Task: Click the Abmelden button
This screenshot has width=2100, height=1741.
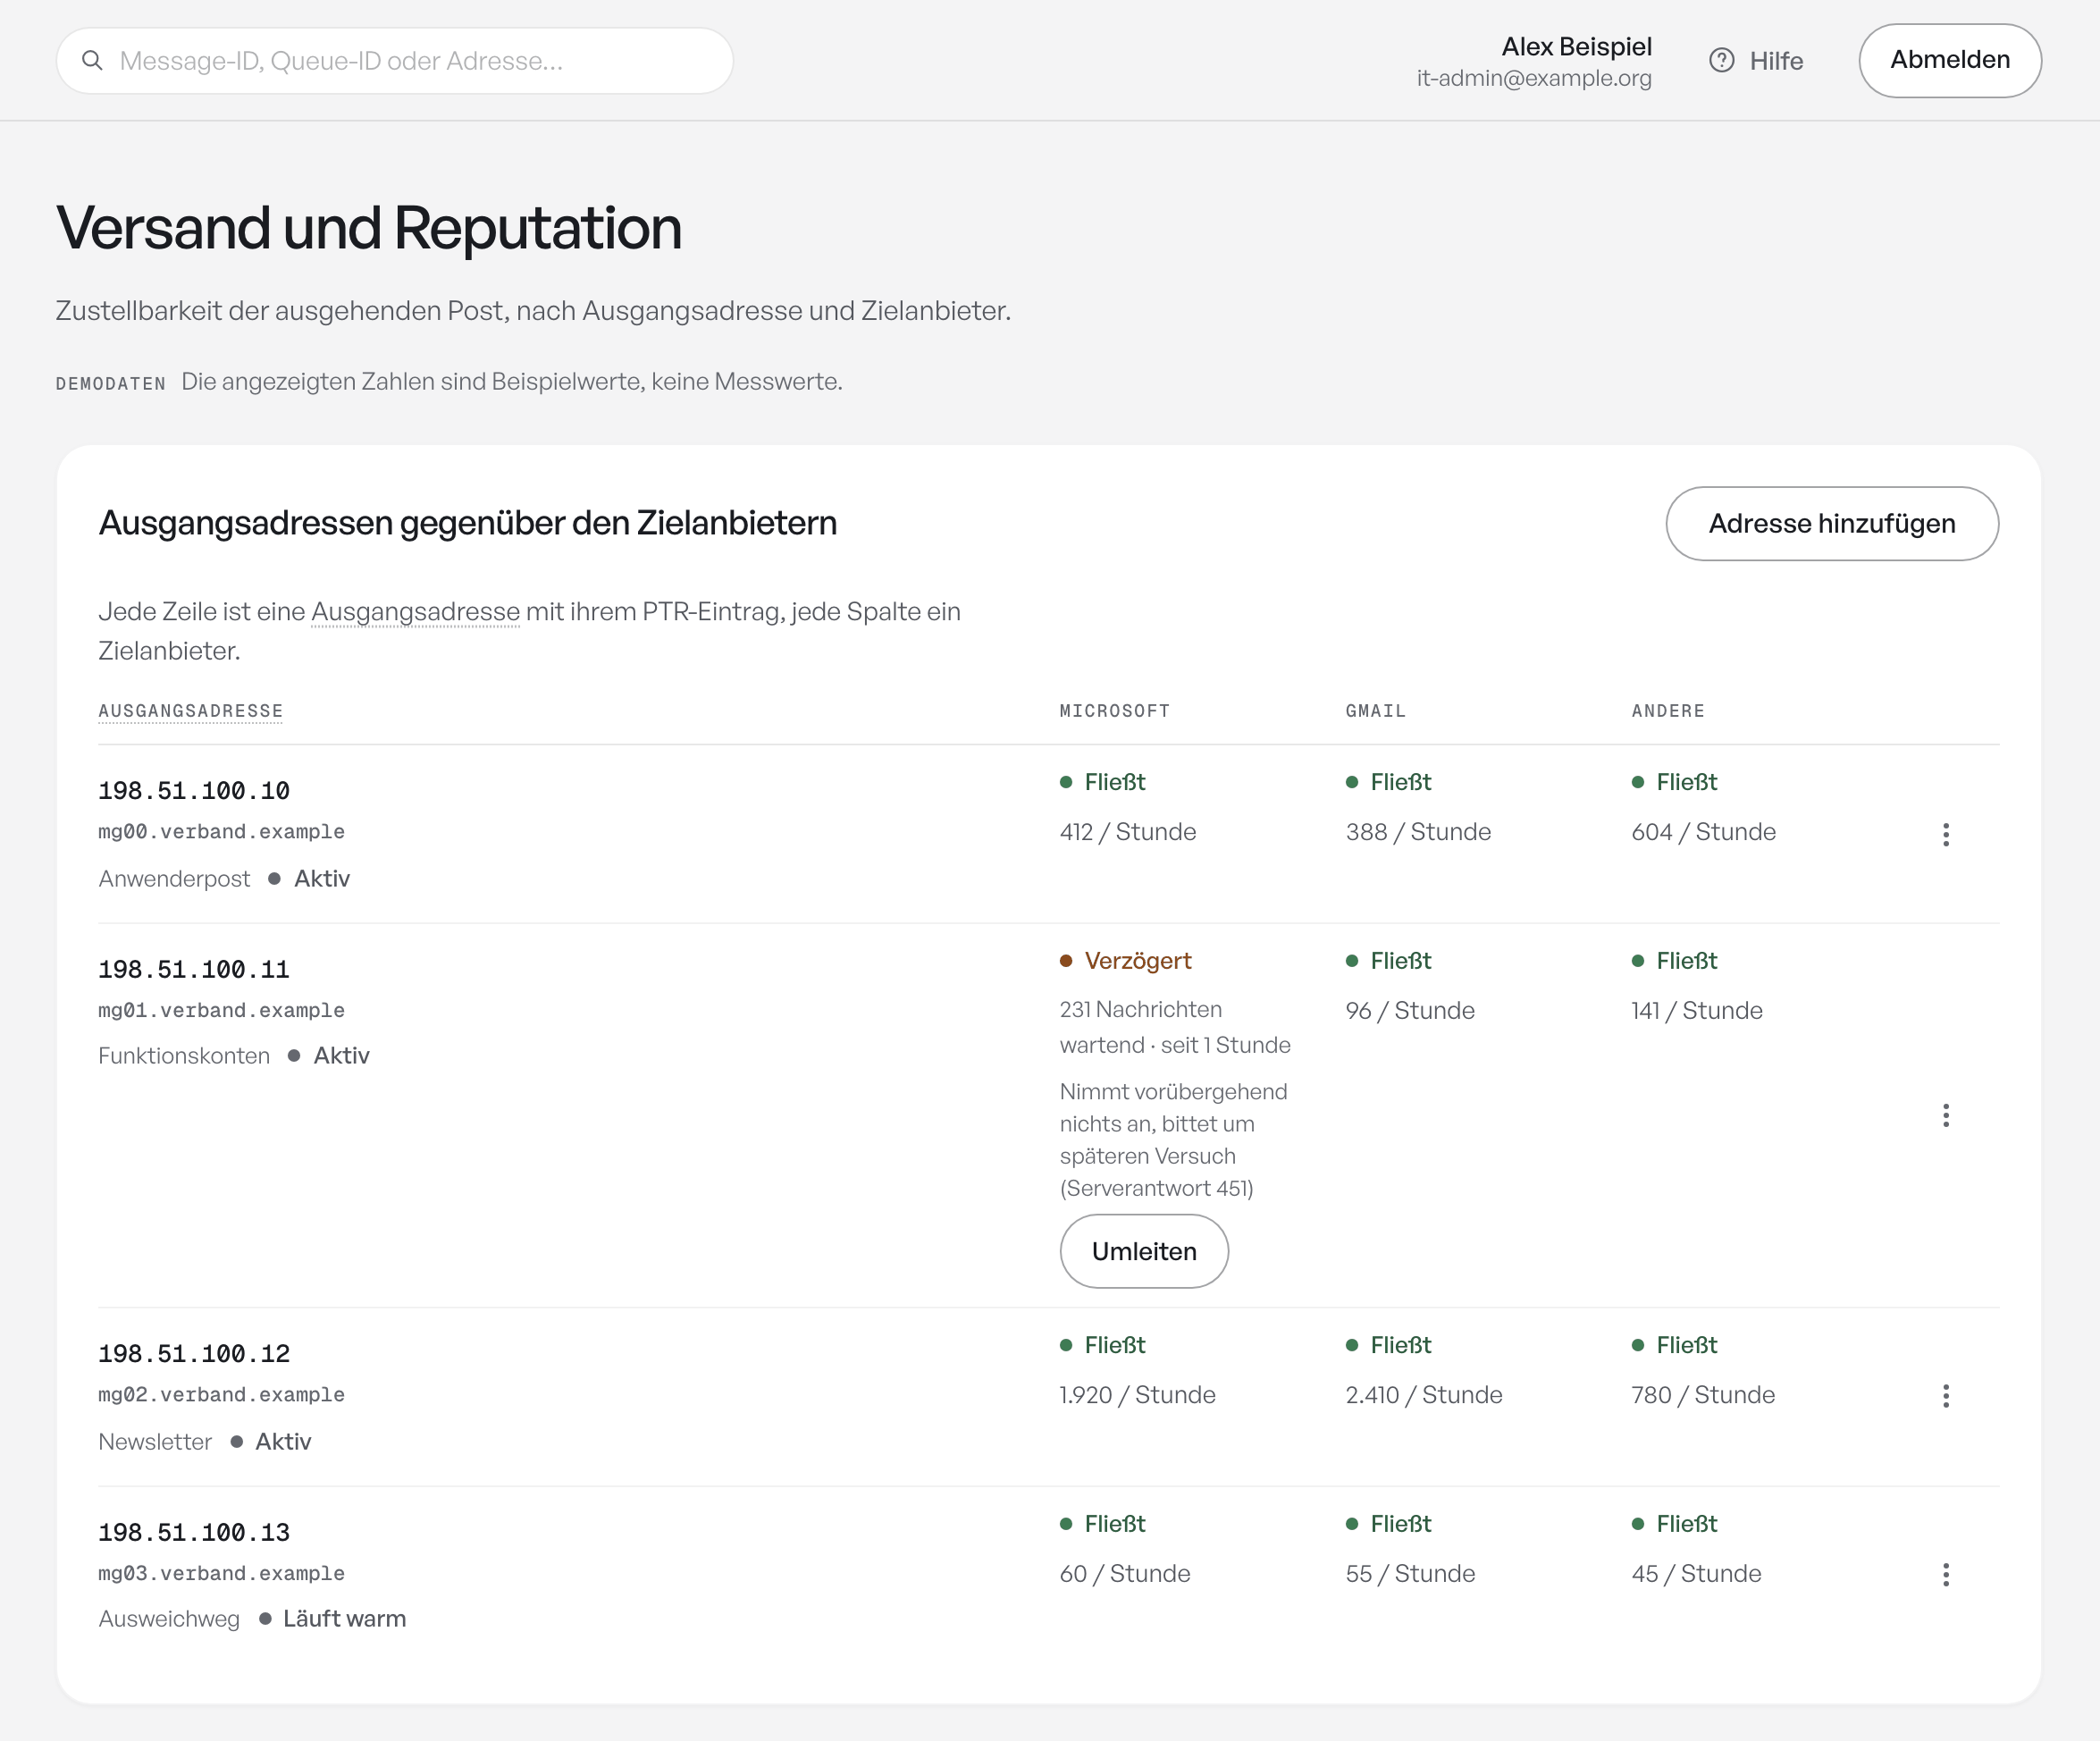Action: [1949, 61]
